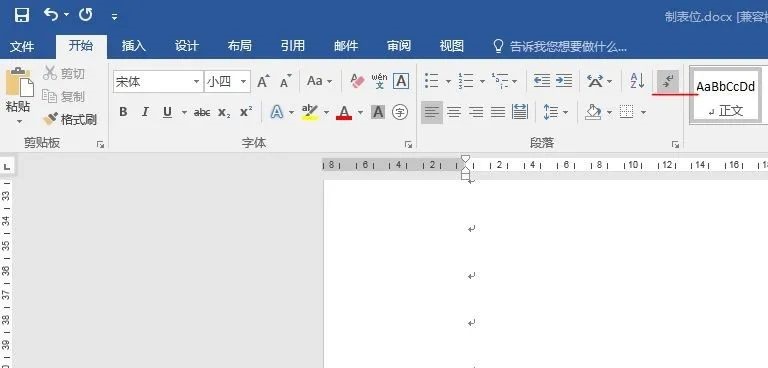Customize the Quick Access Toolbar
The width and height of the screenshot is (768, 368).
pos(114,17)
